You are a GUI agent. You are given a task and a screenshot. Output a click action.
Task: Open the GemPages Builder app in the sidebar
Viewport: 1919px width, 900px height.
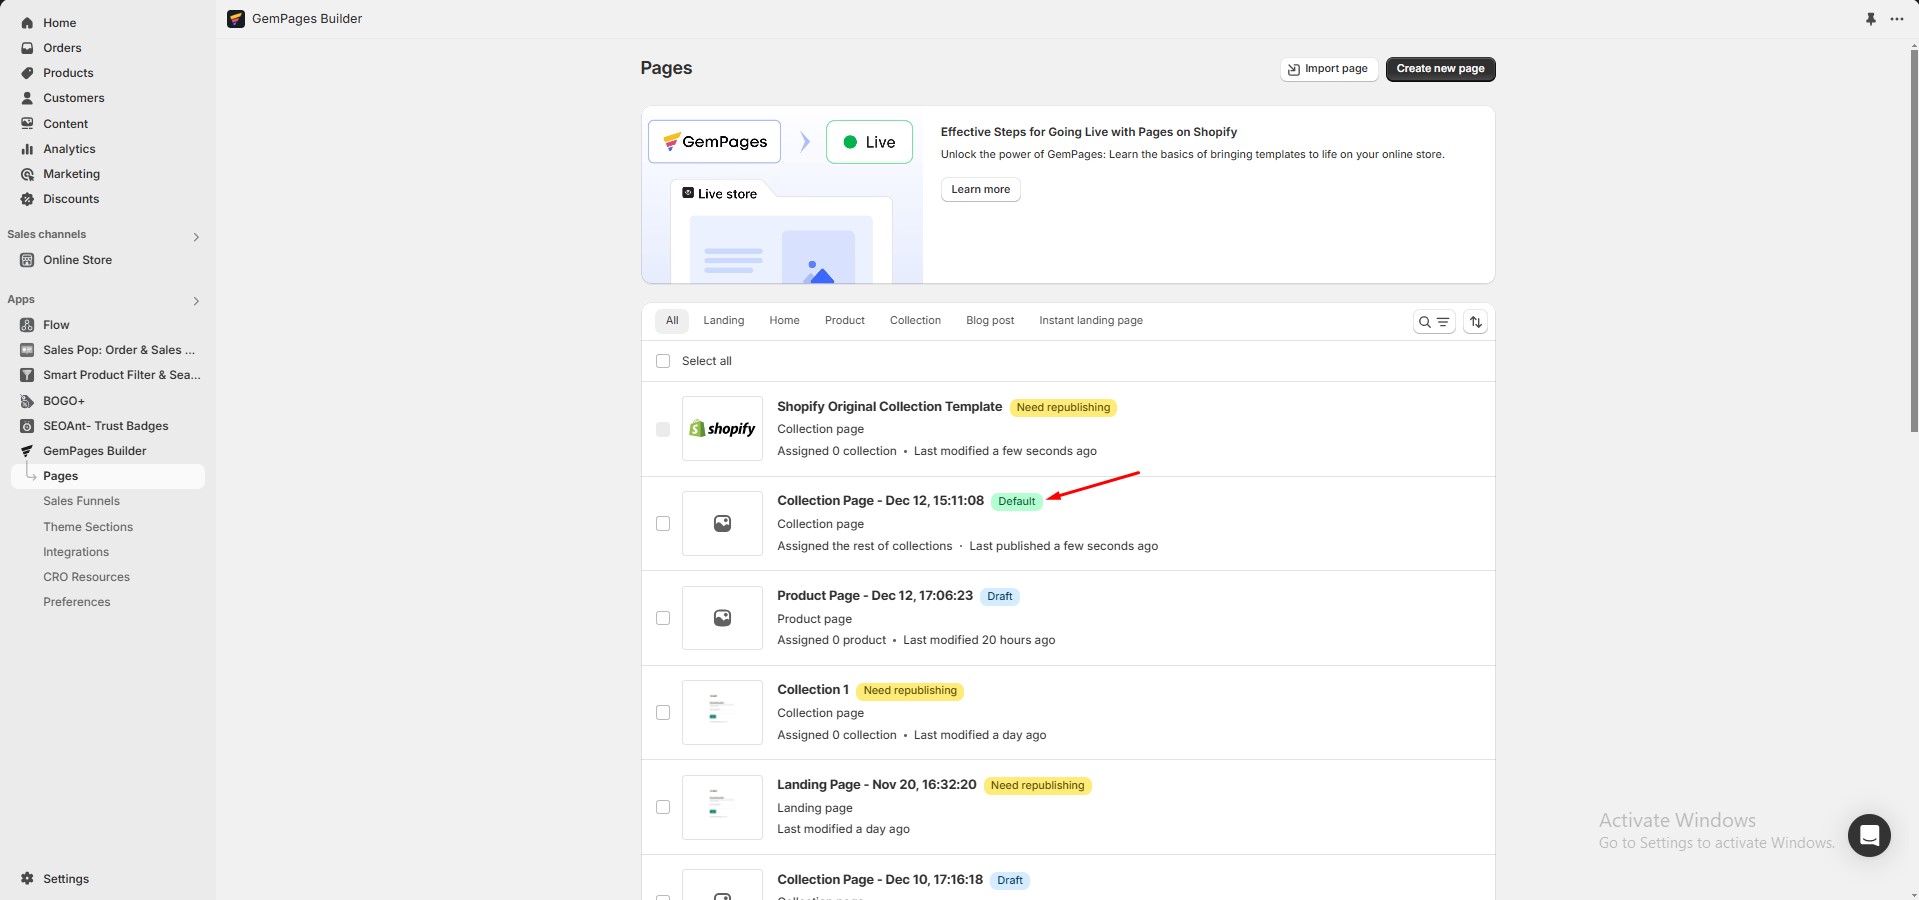pos(94,450)
